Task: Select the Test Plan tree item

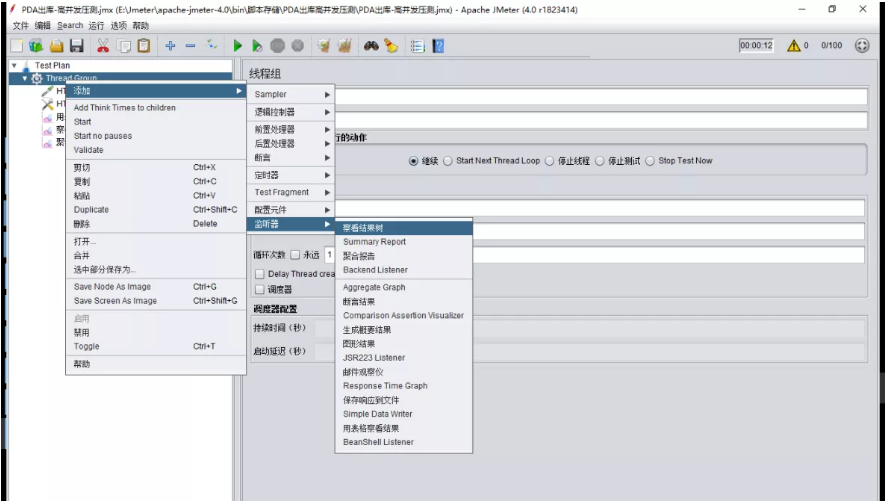Action: pyautogui.click(x=52, y=65)
